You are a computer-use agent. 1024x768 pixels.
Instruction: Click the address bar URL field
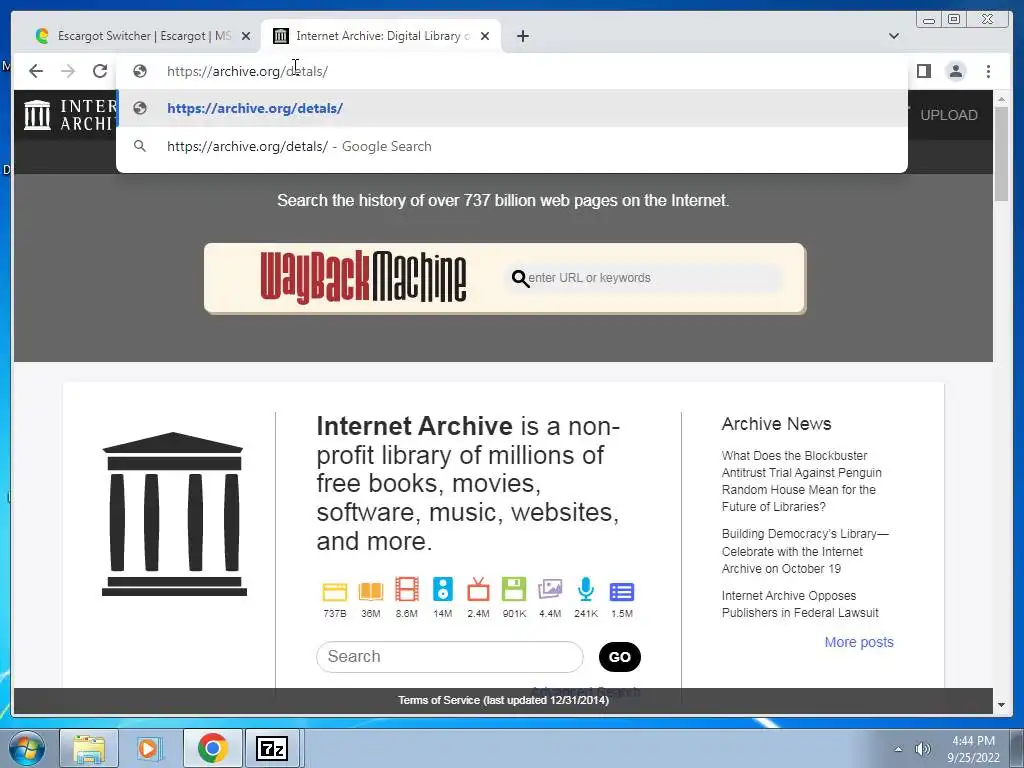coord(512,71)
